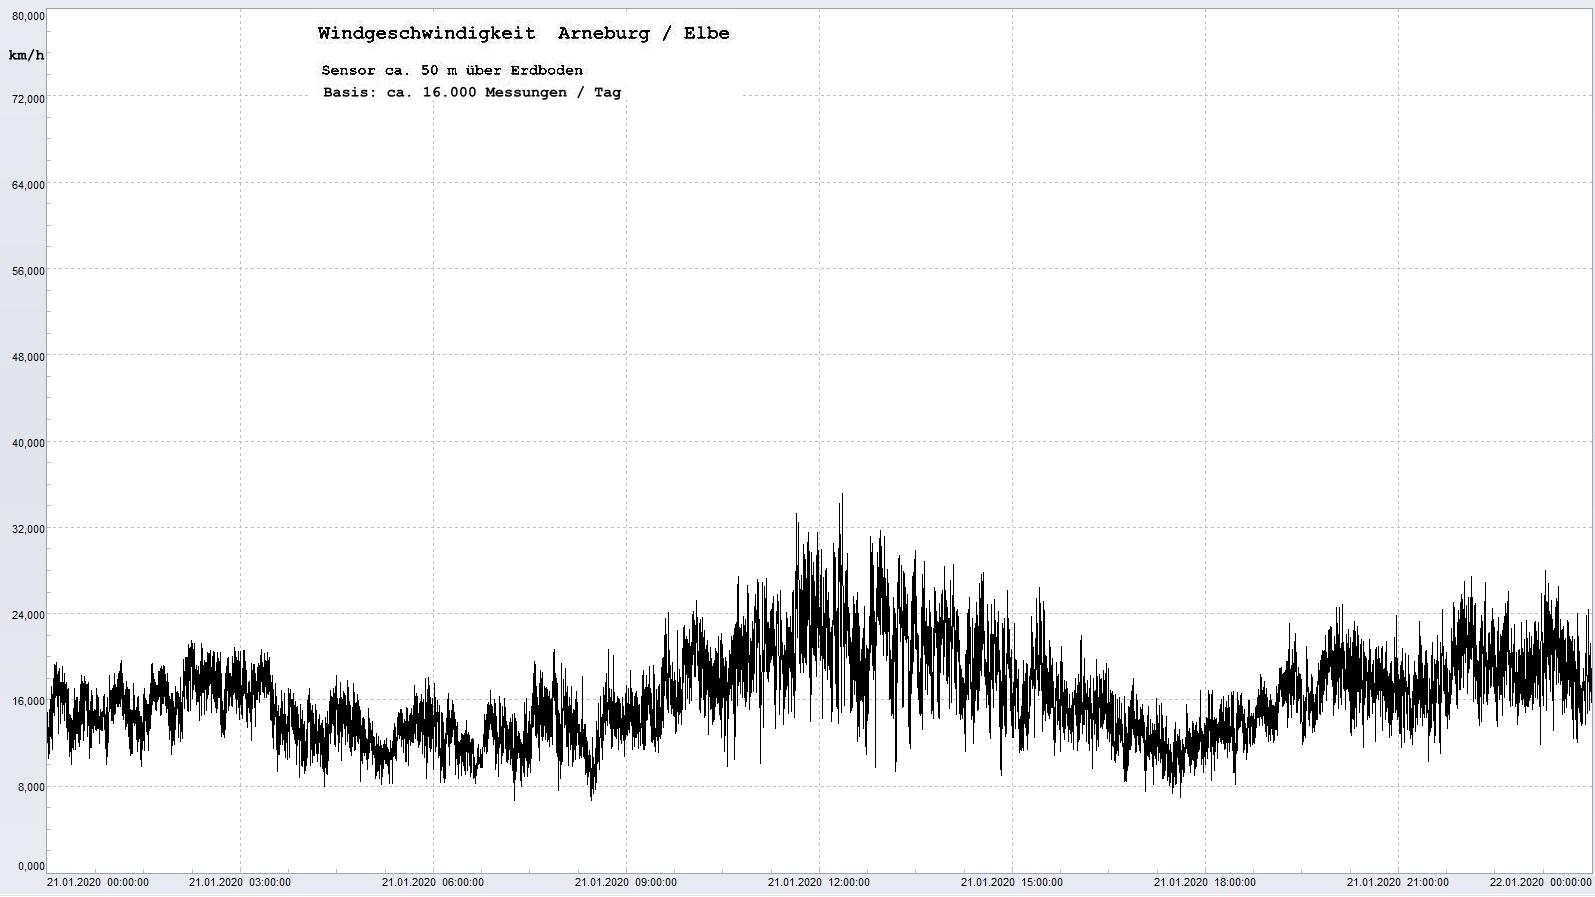Click the 72,000 y-axis label
Viewport: 1595px width, 897px height.
[28, 98]
